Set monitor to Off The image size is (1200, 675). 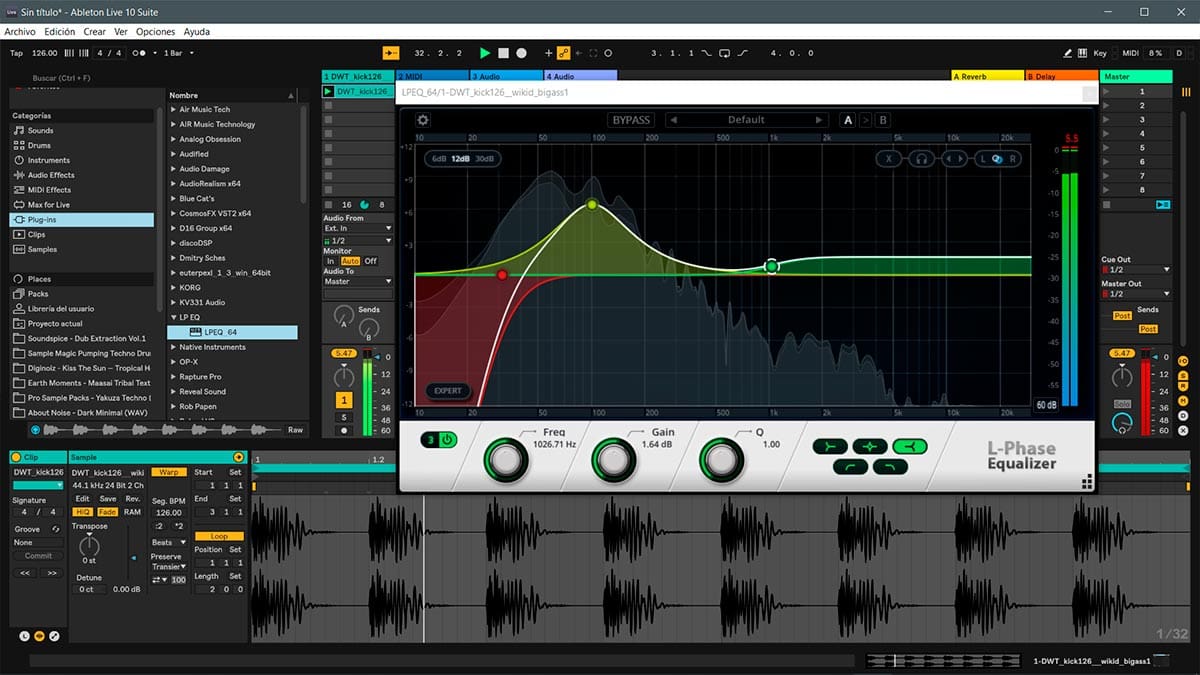371,261
